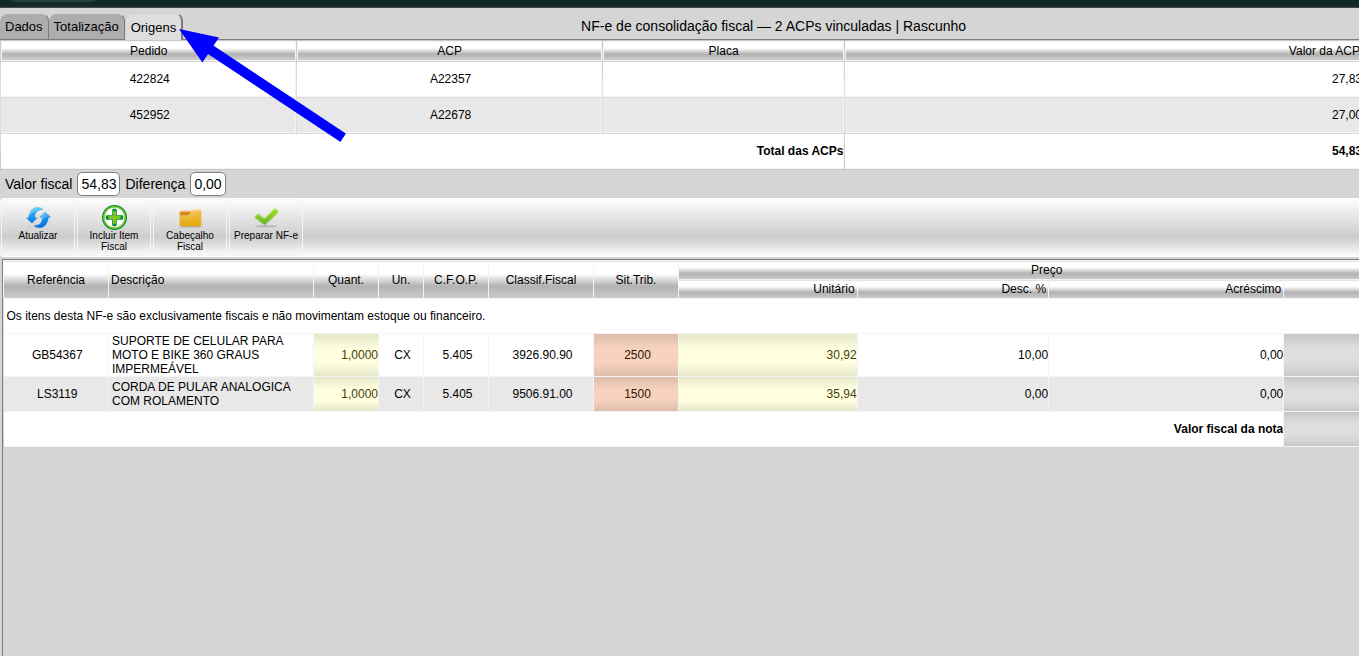
Task: Select the CORDA DE PULAR ANALOGICA item
Action: coord(201,394)
